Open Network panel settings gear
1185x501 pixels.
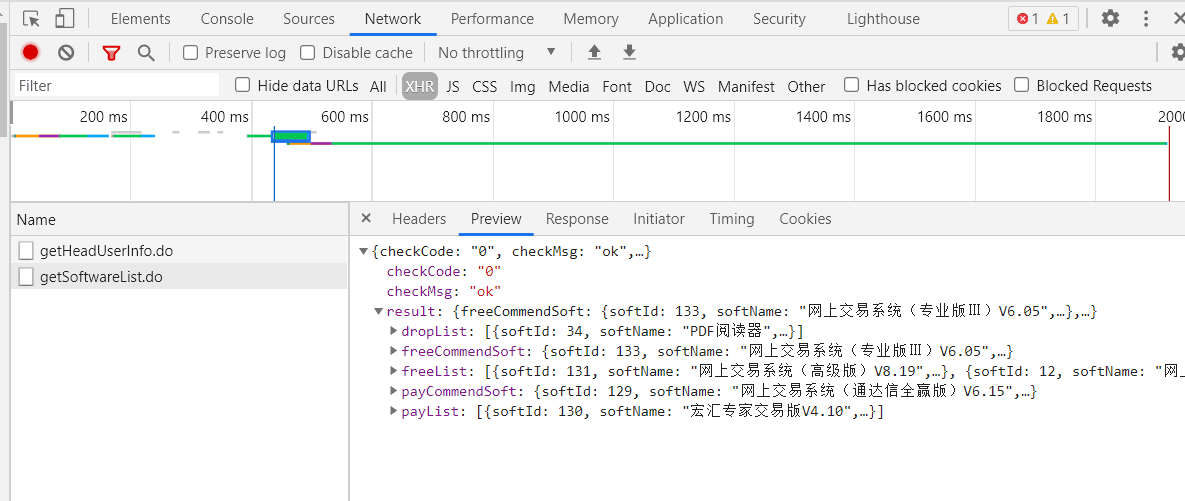point(1178,51)
